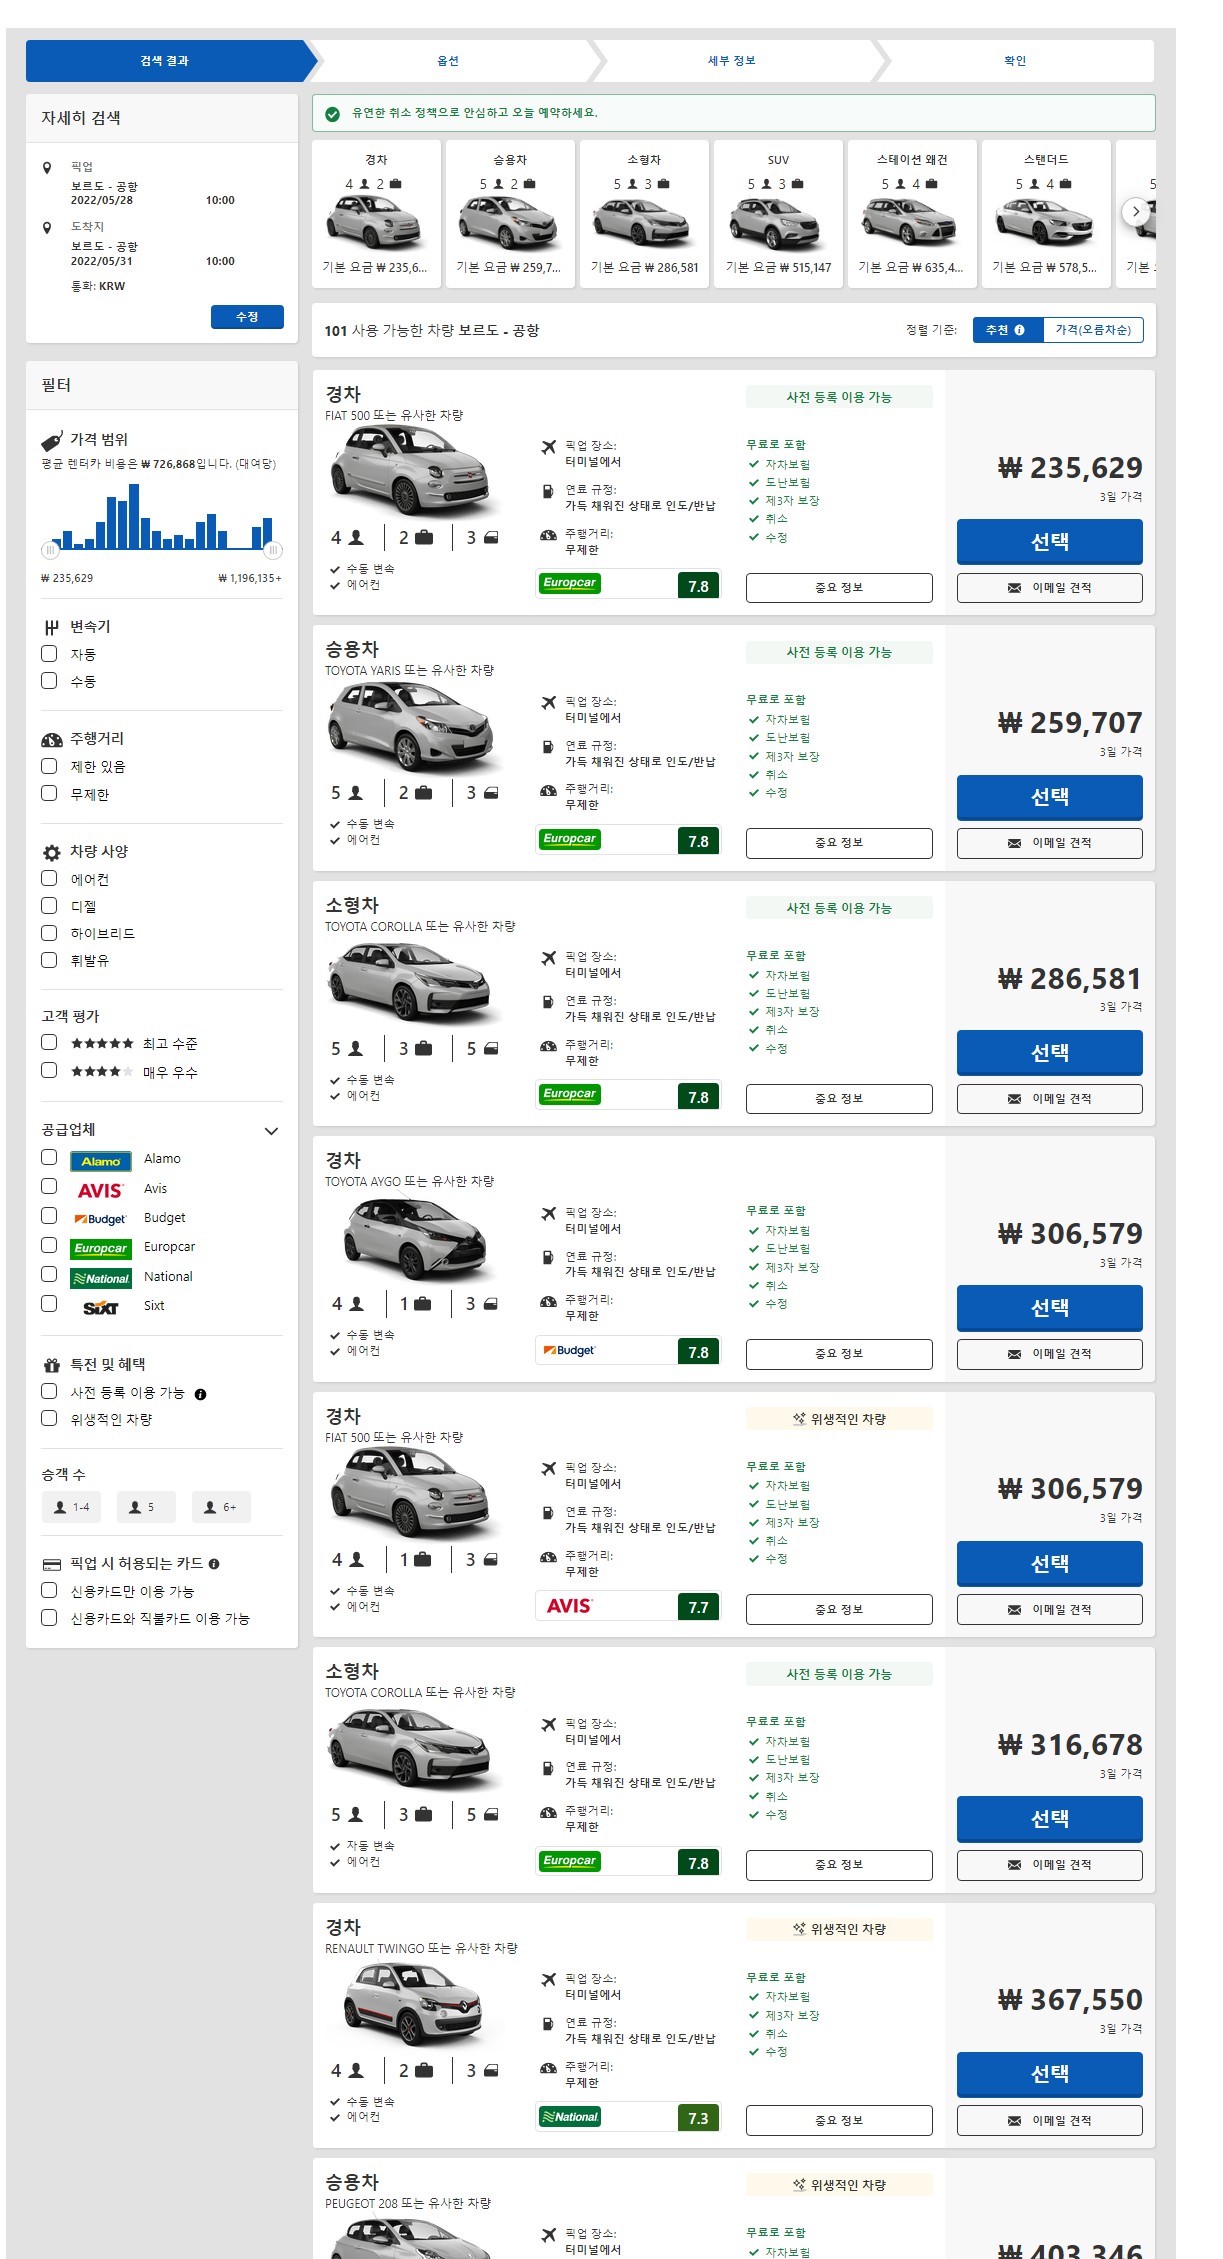Enable 자동 transmission checkbox

click(x=49, y=653)
